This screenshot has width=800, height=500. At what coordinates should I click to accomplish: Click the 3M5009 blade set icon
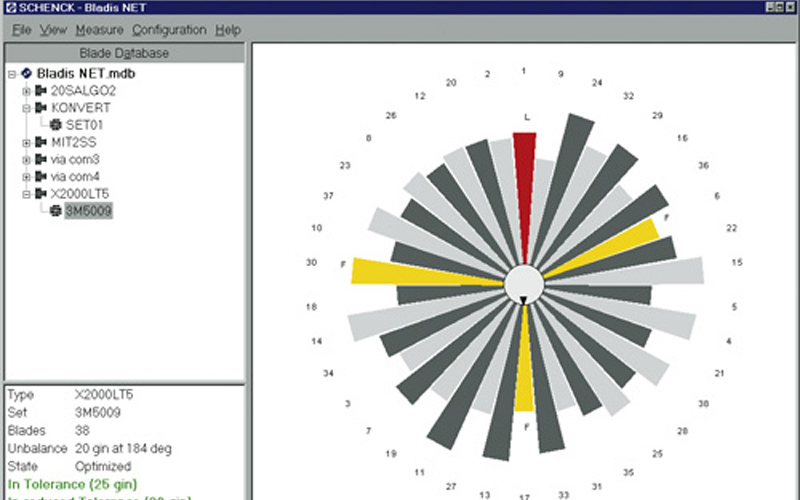click(x=56, y=211)
